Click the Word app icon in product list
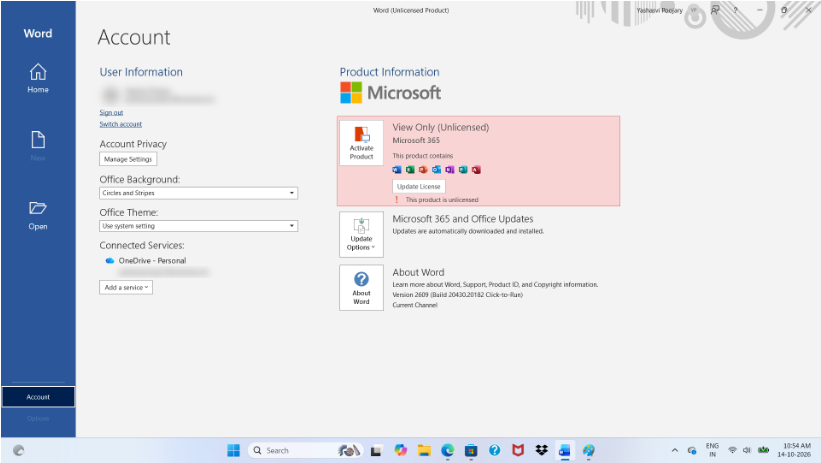This screenshot has height=463, width=821. (x=397, y=170)
